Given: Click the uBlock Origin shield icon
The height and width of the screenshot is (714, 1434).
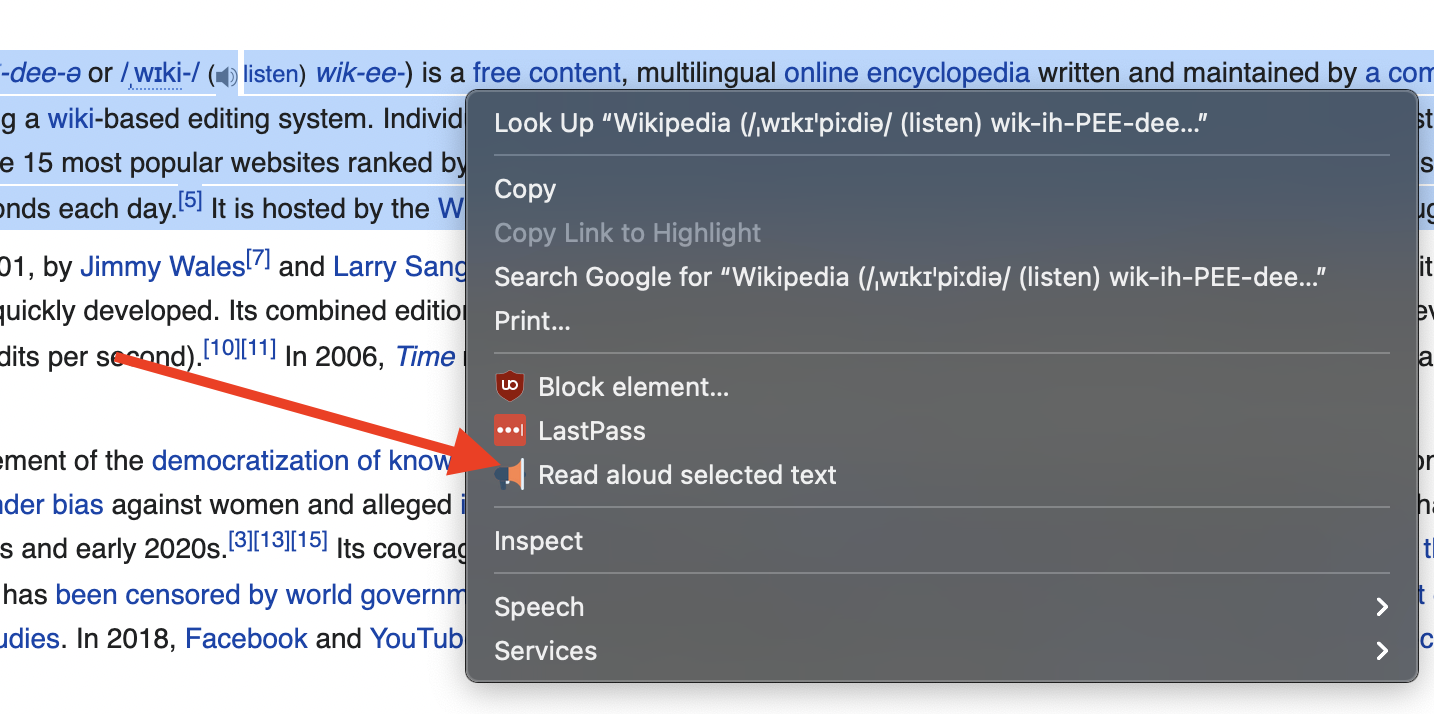Looking at the screenshot, I should 510,386.
